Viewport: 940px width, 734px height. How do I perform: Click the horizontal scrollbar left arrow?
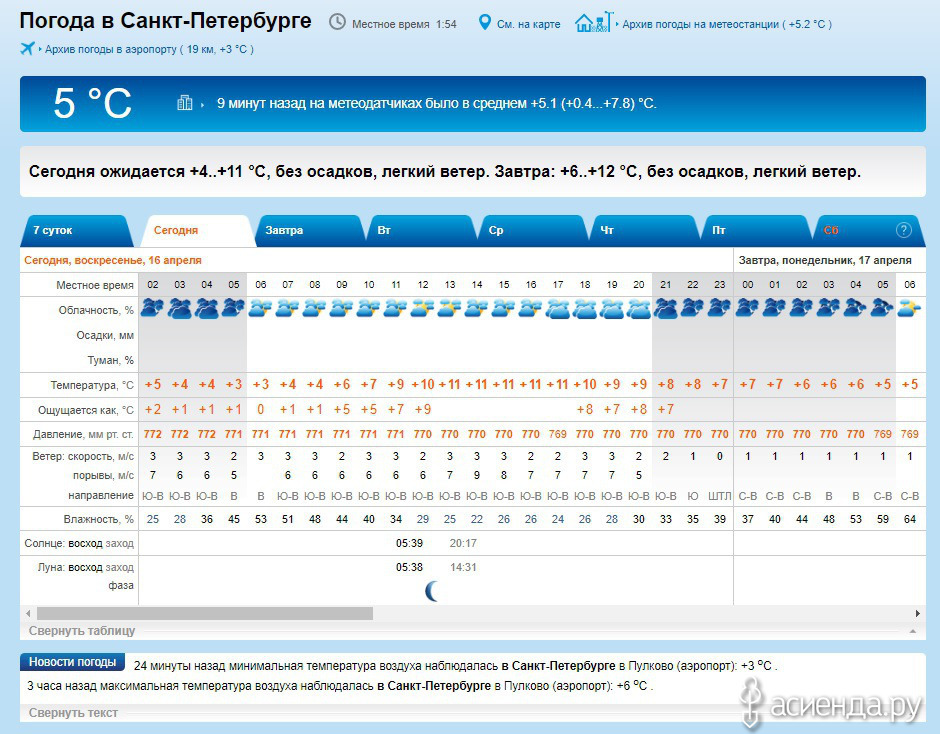tap(28, 613)
